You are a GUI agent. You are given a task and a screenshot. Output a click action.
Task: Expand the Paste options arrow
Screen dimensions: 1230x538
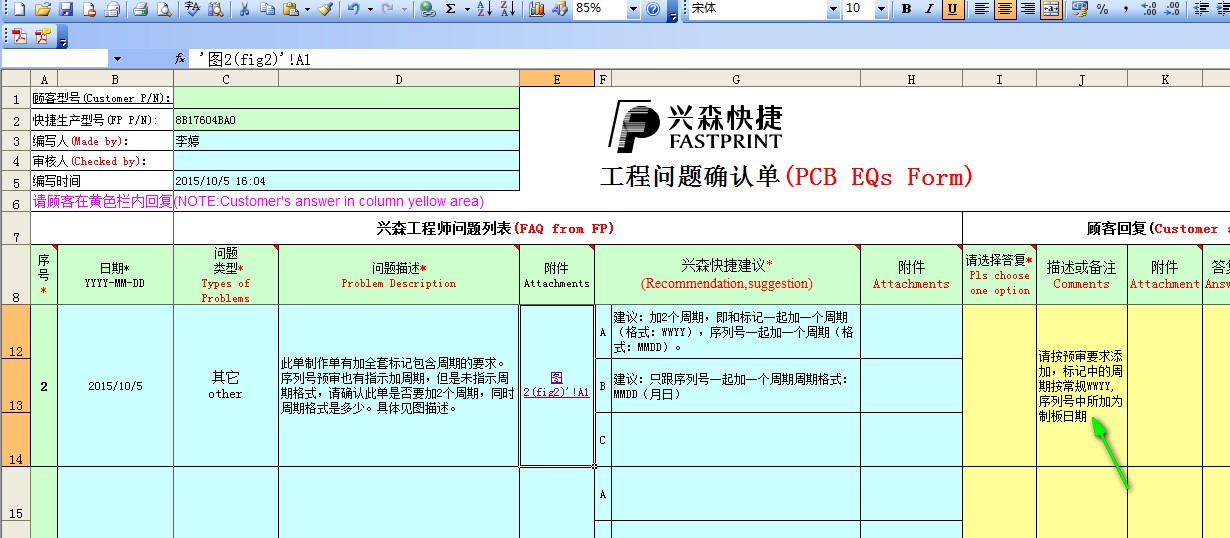(306, 9)
